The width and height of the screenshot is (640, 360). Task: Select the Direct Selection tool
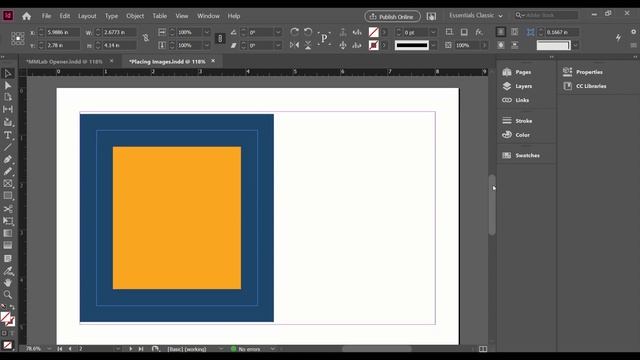click(x=7, y=85)
